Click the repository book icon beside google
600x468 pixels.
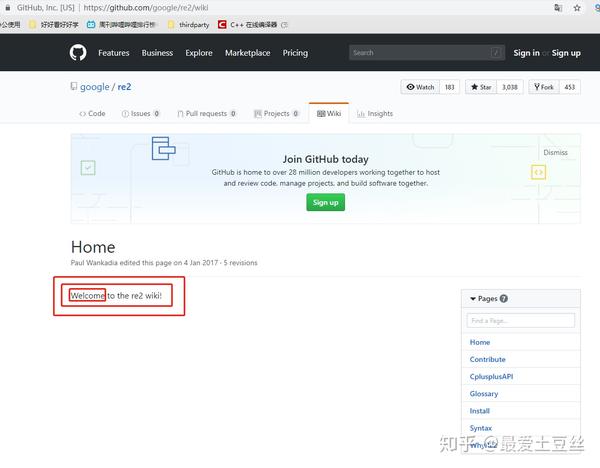point(74,86)
